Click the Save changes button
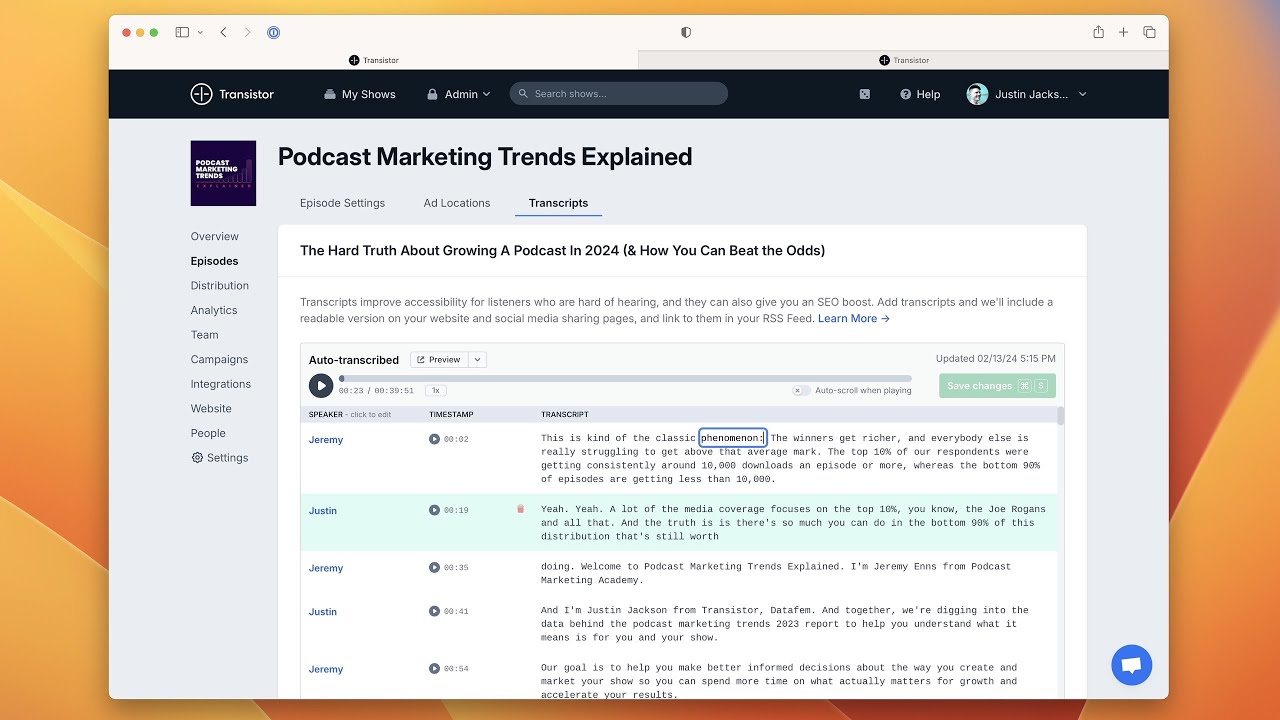 coord(997,386)
